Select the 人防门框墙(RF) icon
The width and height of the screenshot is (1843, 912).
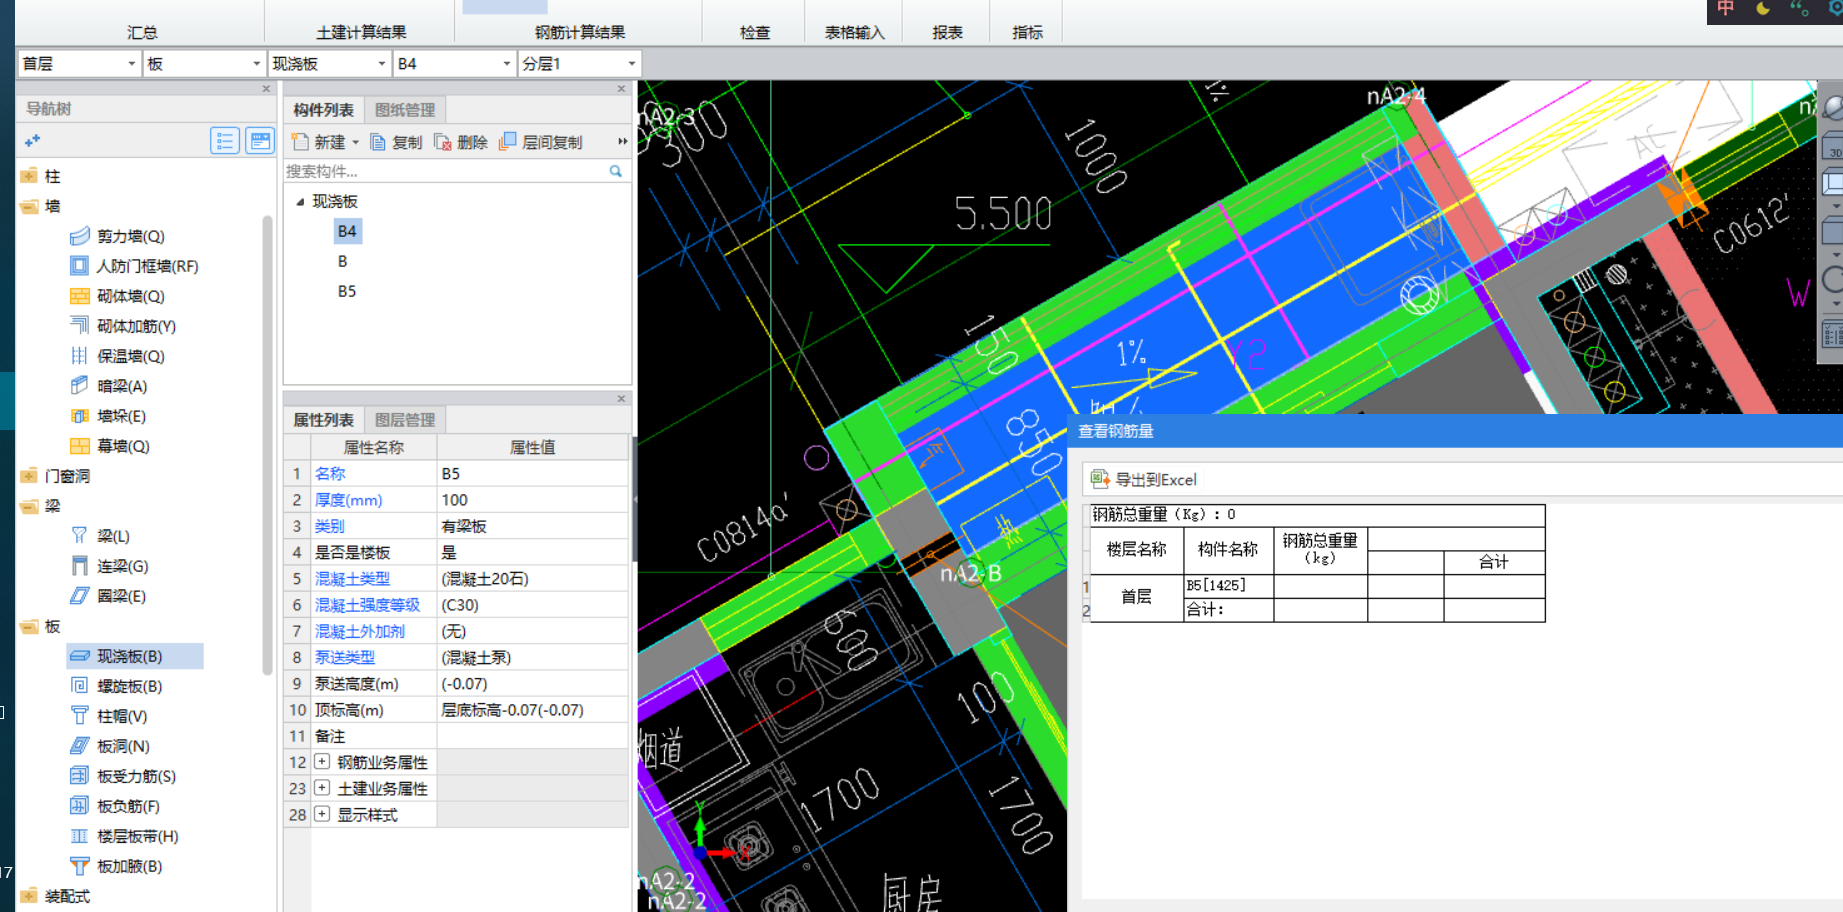(x=79, y=266)
